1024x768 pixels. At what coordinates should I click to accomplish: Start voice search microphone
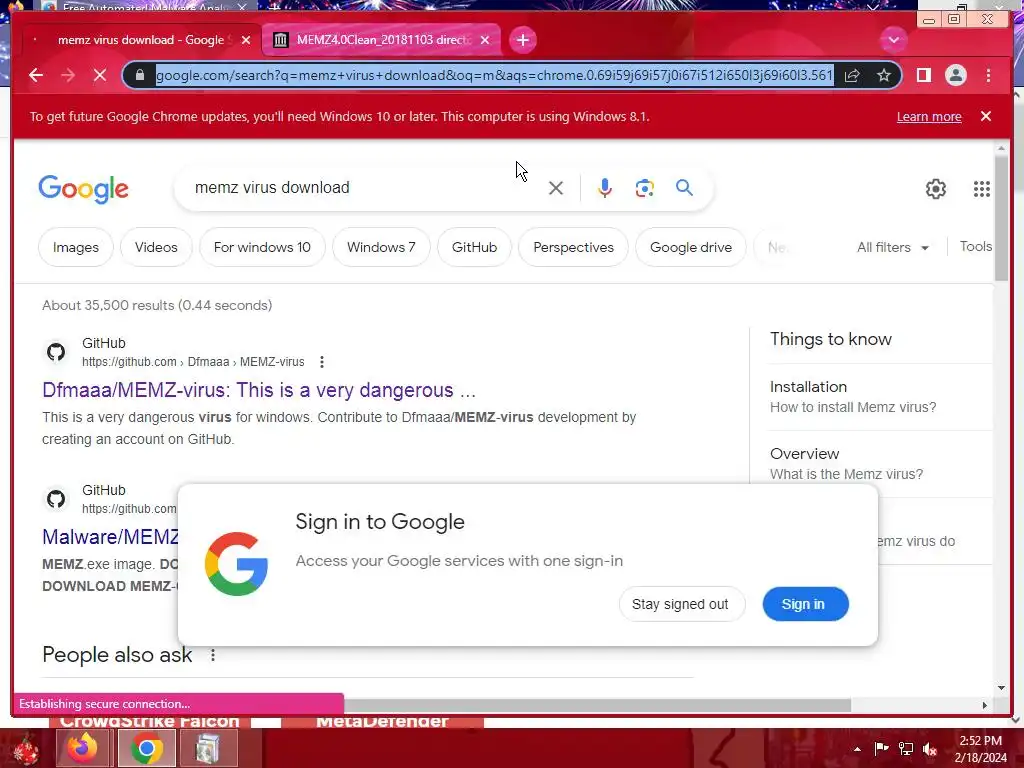[605, 188]
